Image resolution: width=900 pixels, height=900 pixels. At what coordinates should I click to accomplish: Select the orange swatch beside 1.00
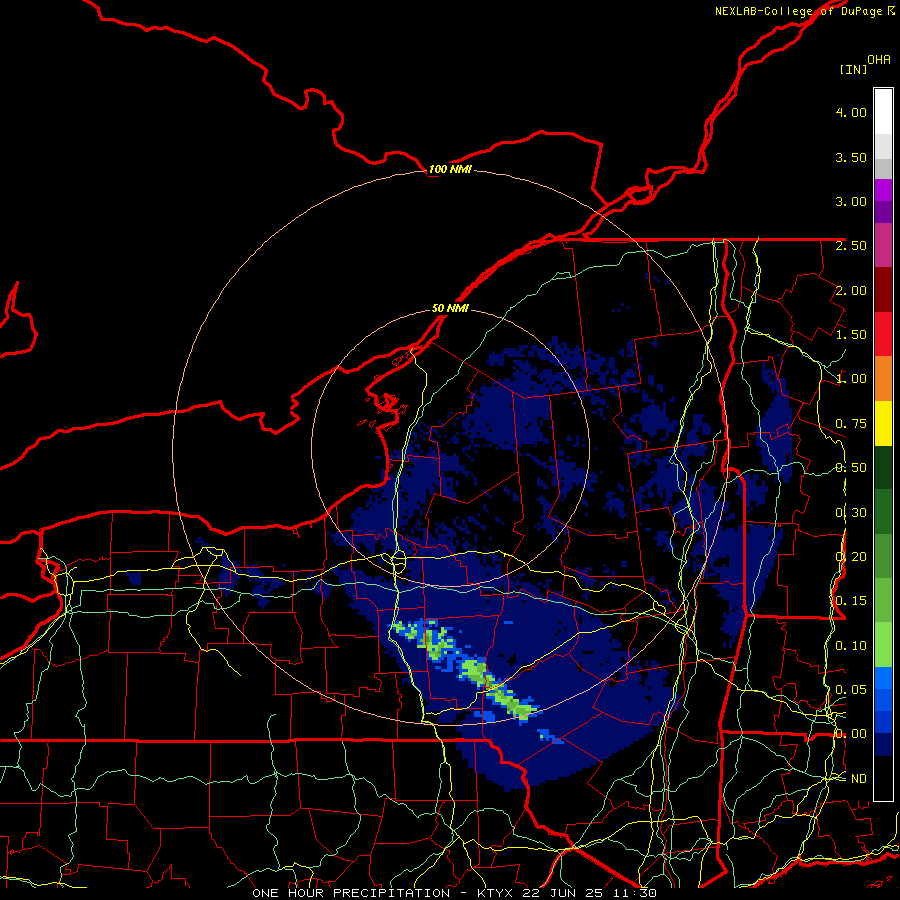[883, 379]
